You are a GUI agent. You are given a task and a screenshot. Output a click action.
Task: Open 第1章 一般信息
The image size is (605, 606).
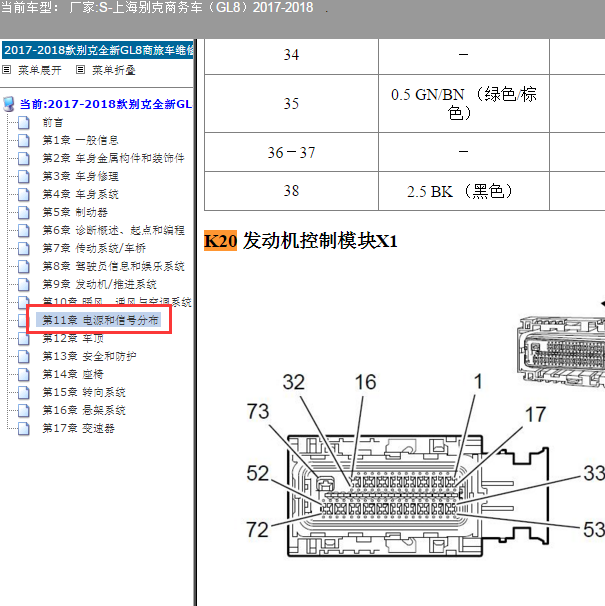coord(80,140)
